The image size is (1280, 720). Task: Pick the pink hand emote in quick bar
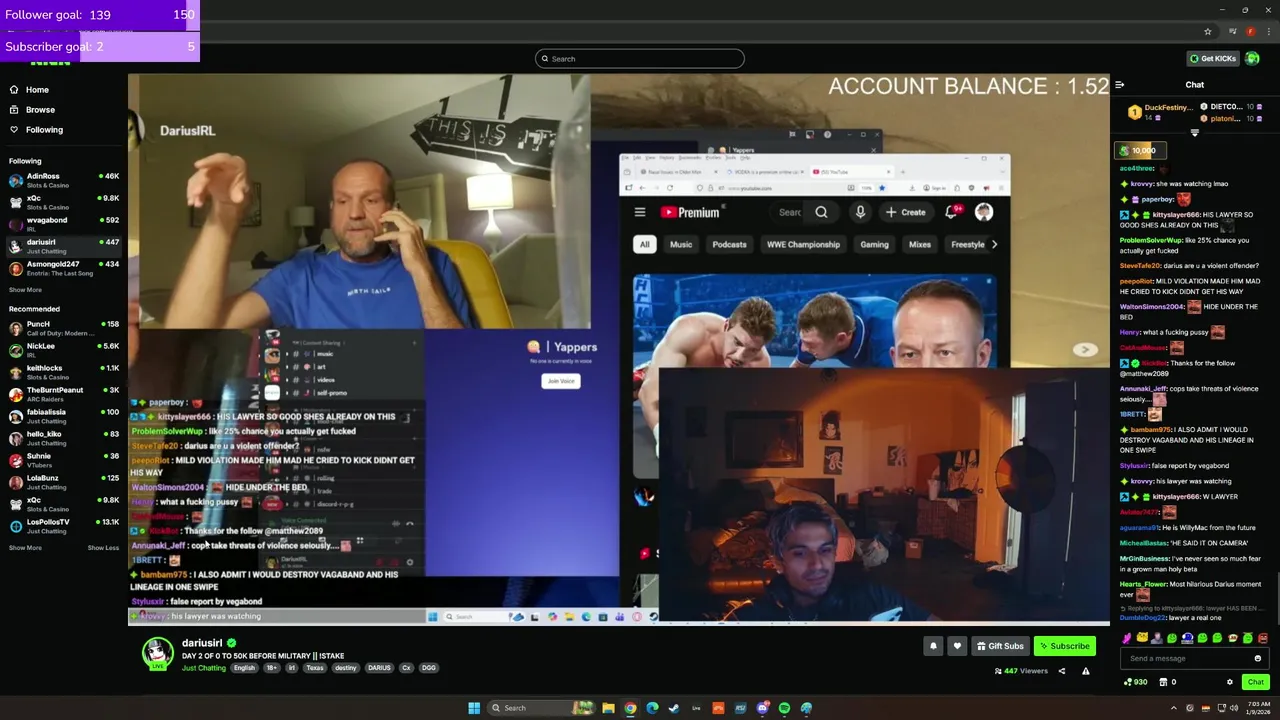click(x=1127, y=639)
